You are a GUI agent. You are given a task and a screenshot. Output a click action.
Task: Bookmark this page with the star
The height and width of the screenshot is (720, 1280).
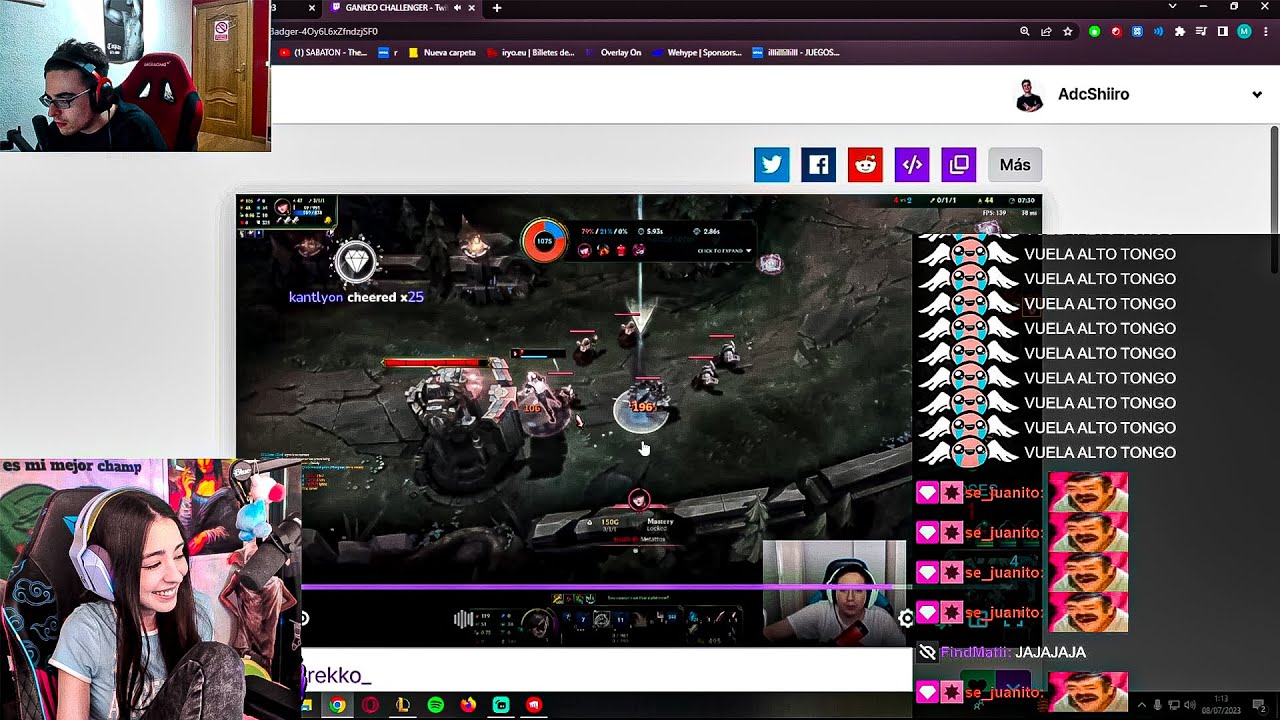pyautogui.click(x=1068, y=32)
